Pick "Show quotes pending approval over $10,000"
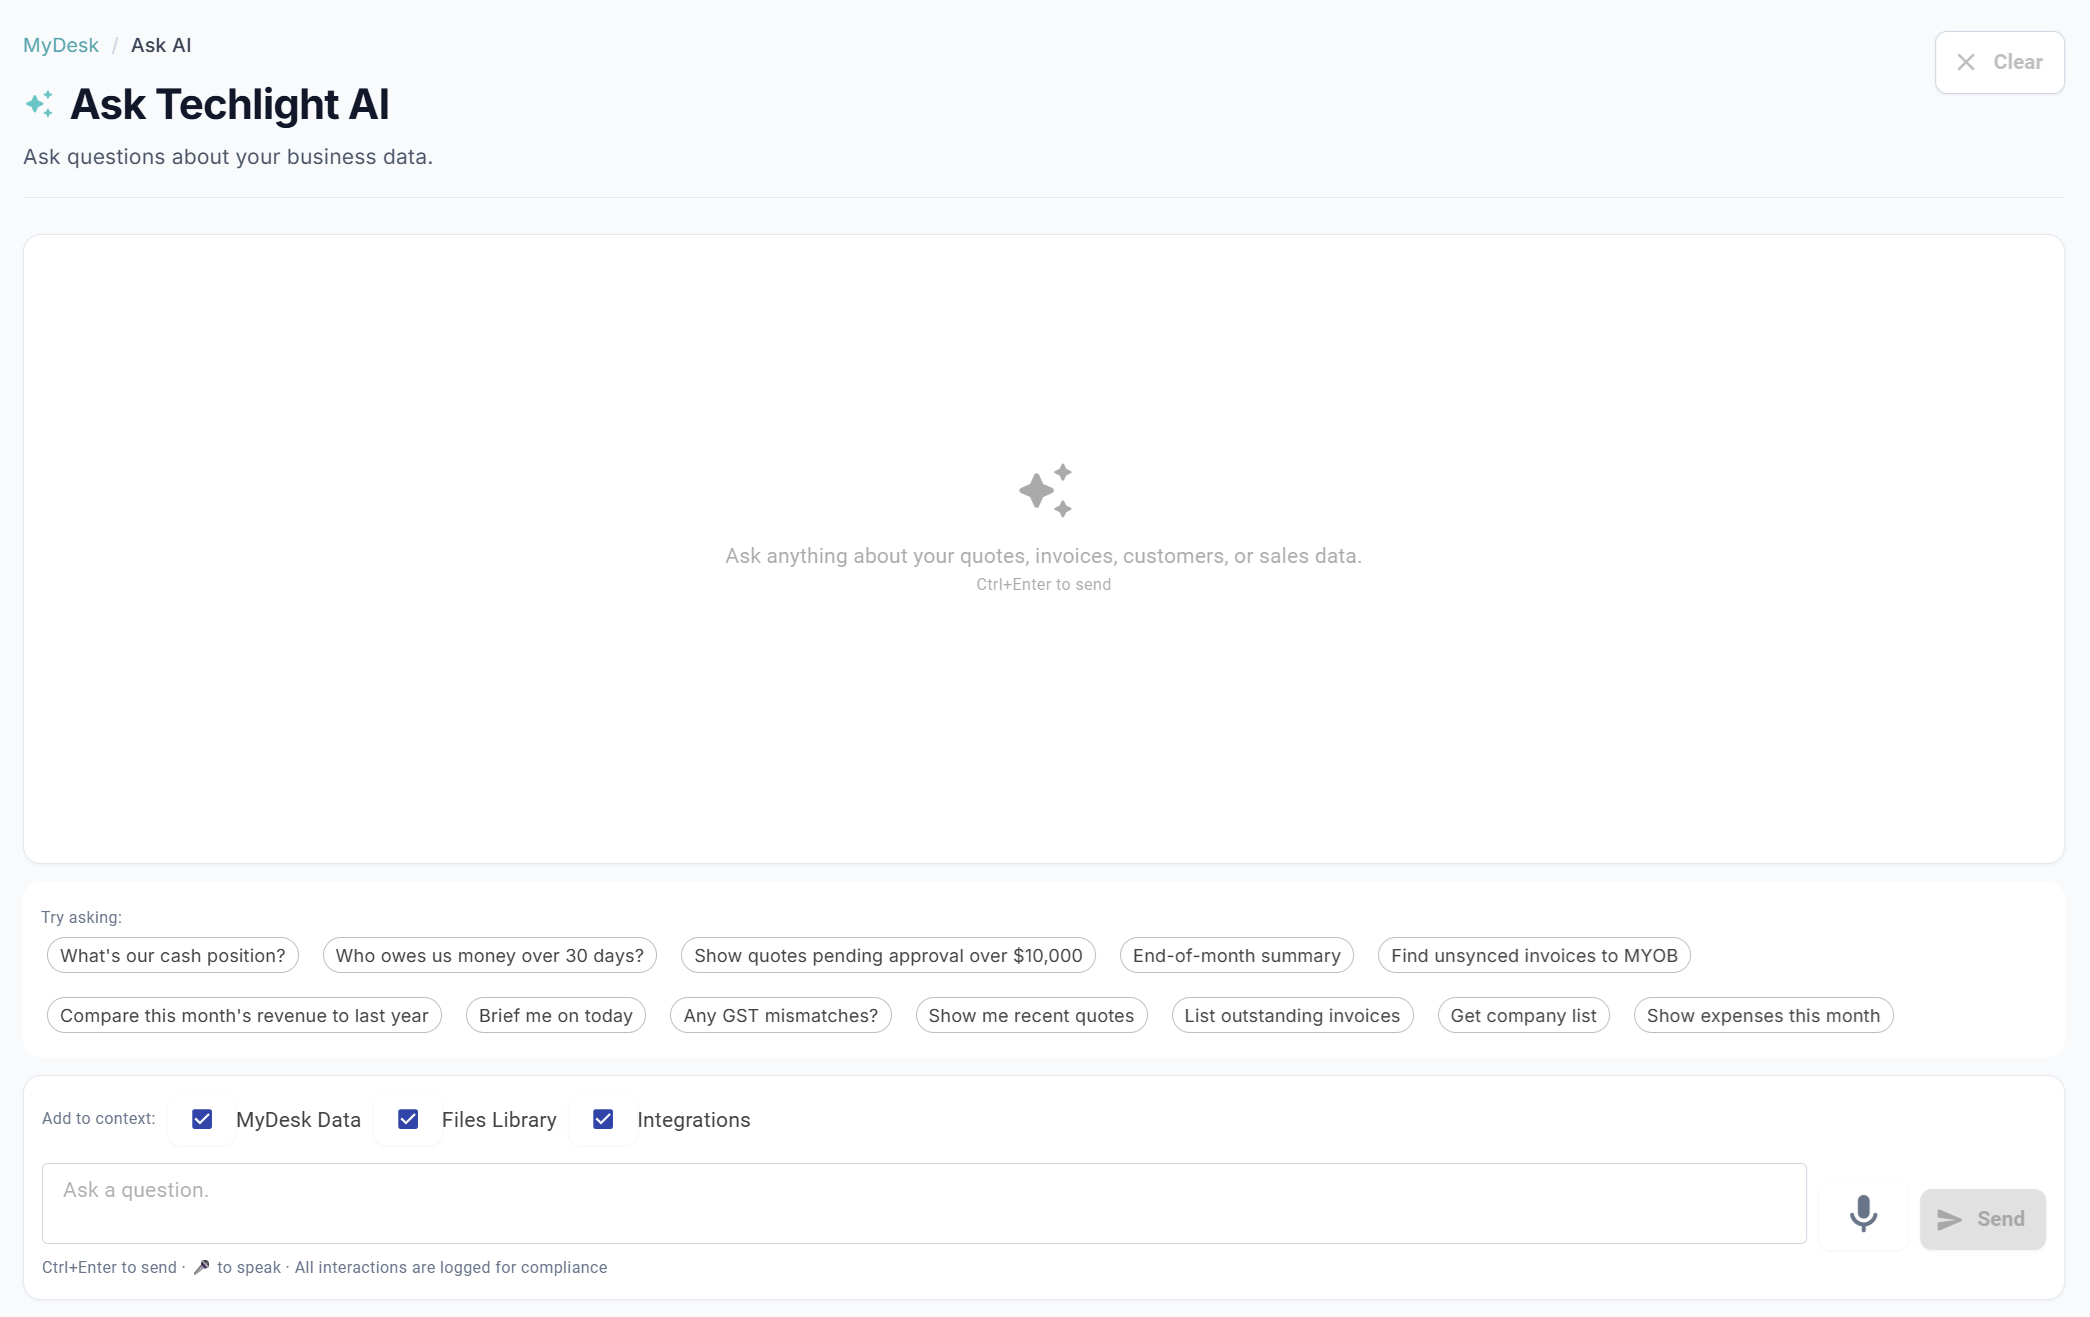 888,955
